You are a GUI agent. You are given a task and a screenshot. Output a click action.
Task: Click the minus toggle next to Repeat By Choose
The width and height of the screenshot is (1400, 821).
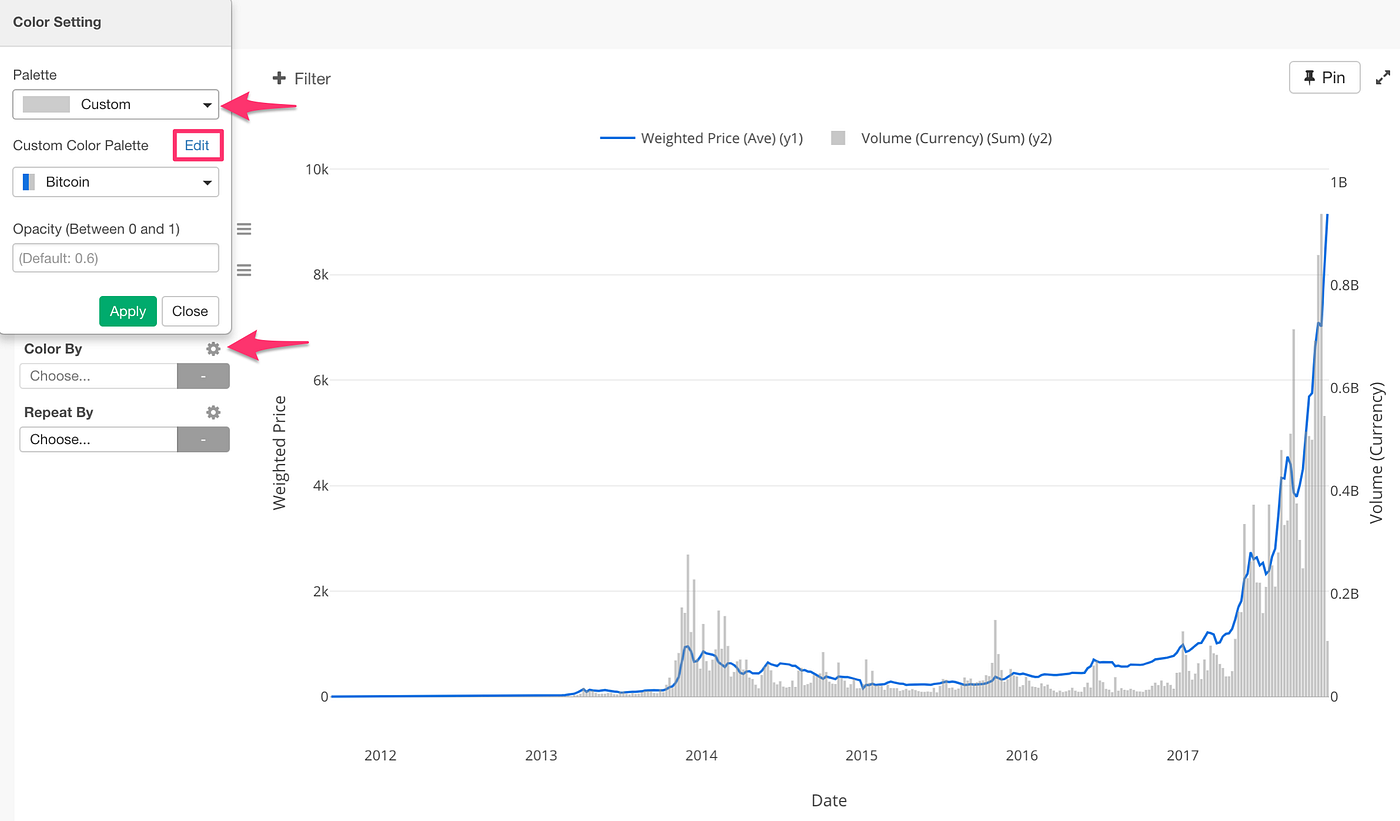click(203, 439)
